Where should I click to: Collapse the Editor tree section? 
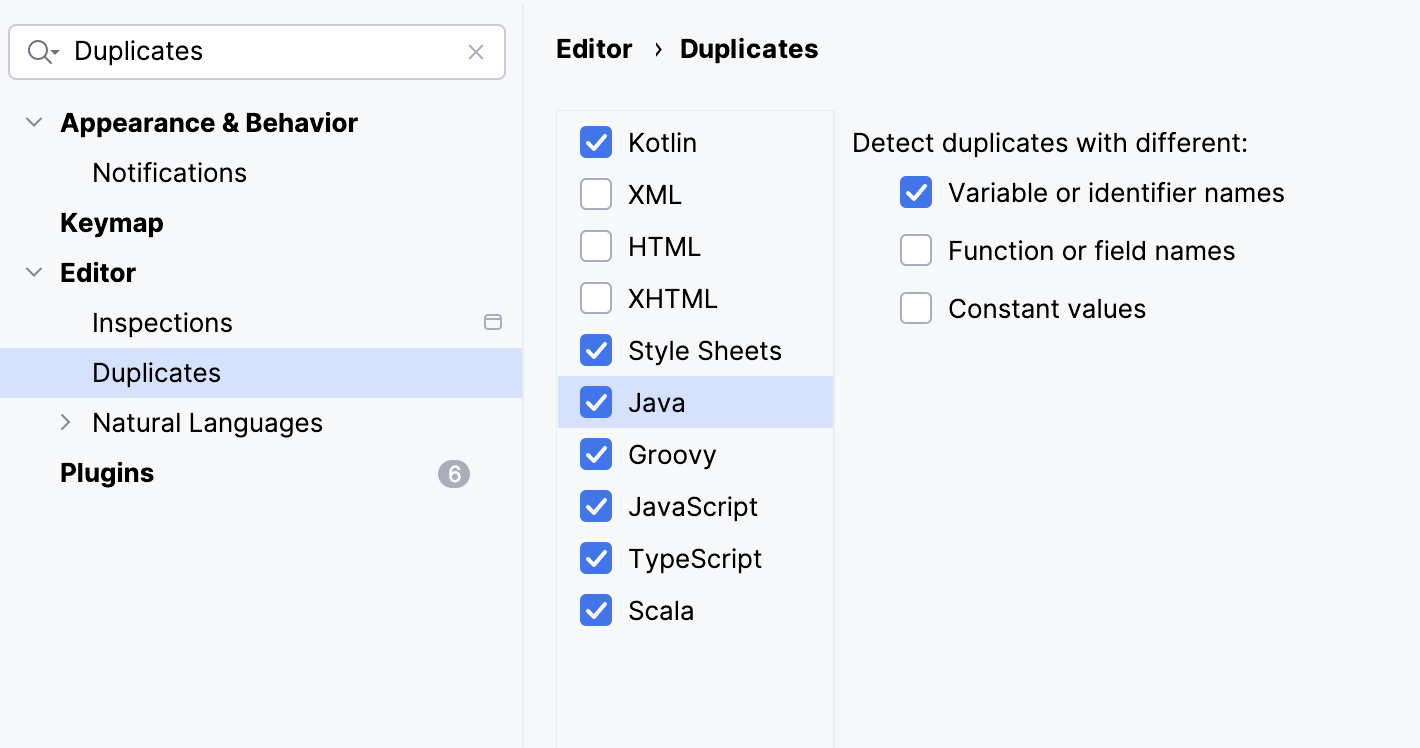point(34,273)
